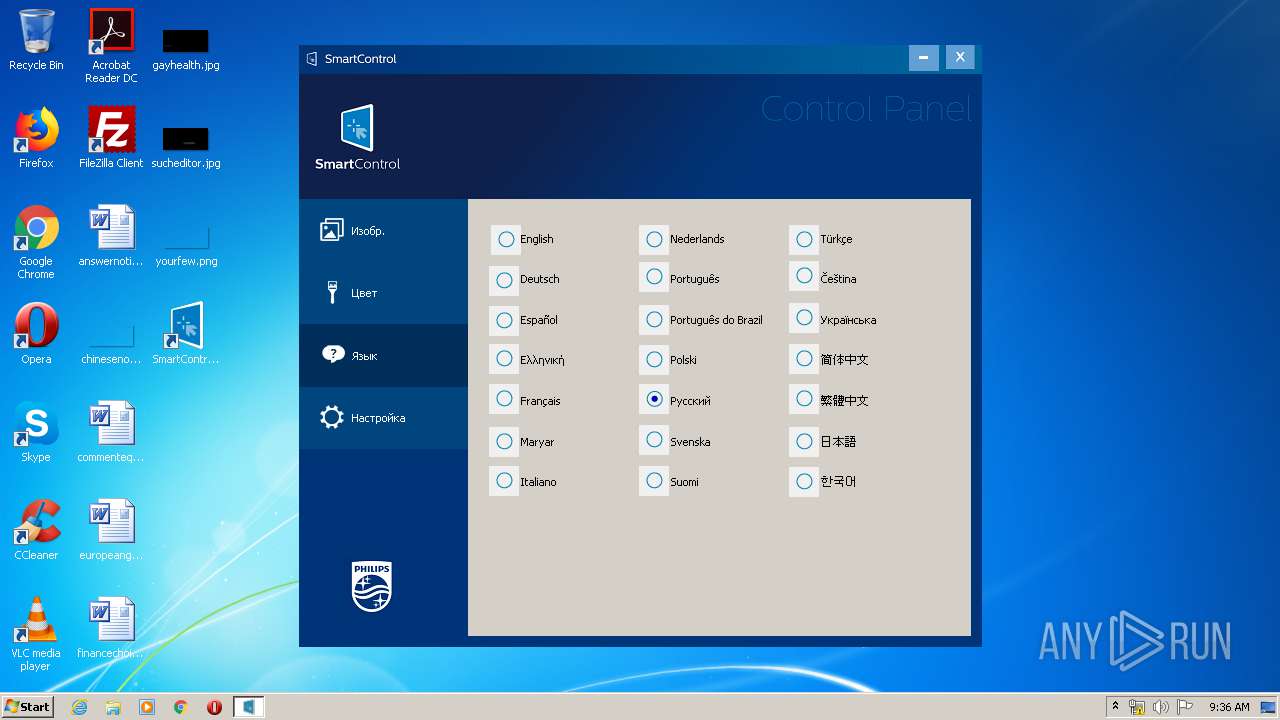Launch VLC media player shortcut
The width and height of the screenshot is (1280, 720).
click(x=36, y=634)
